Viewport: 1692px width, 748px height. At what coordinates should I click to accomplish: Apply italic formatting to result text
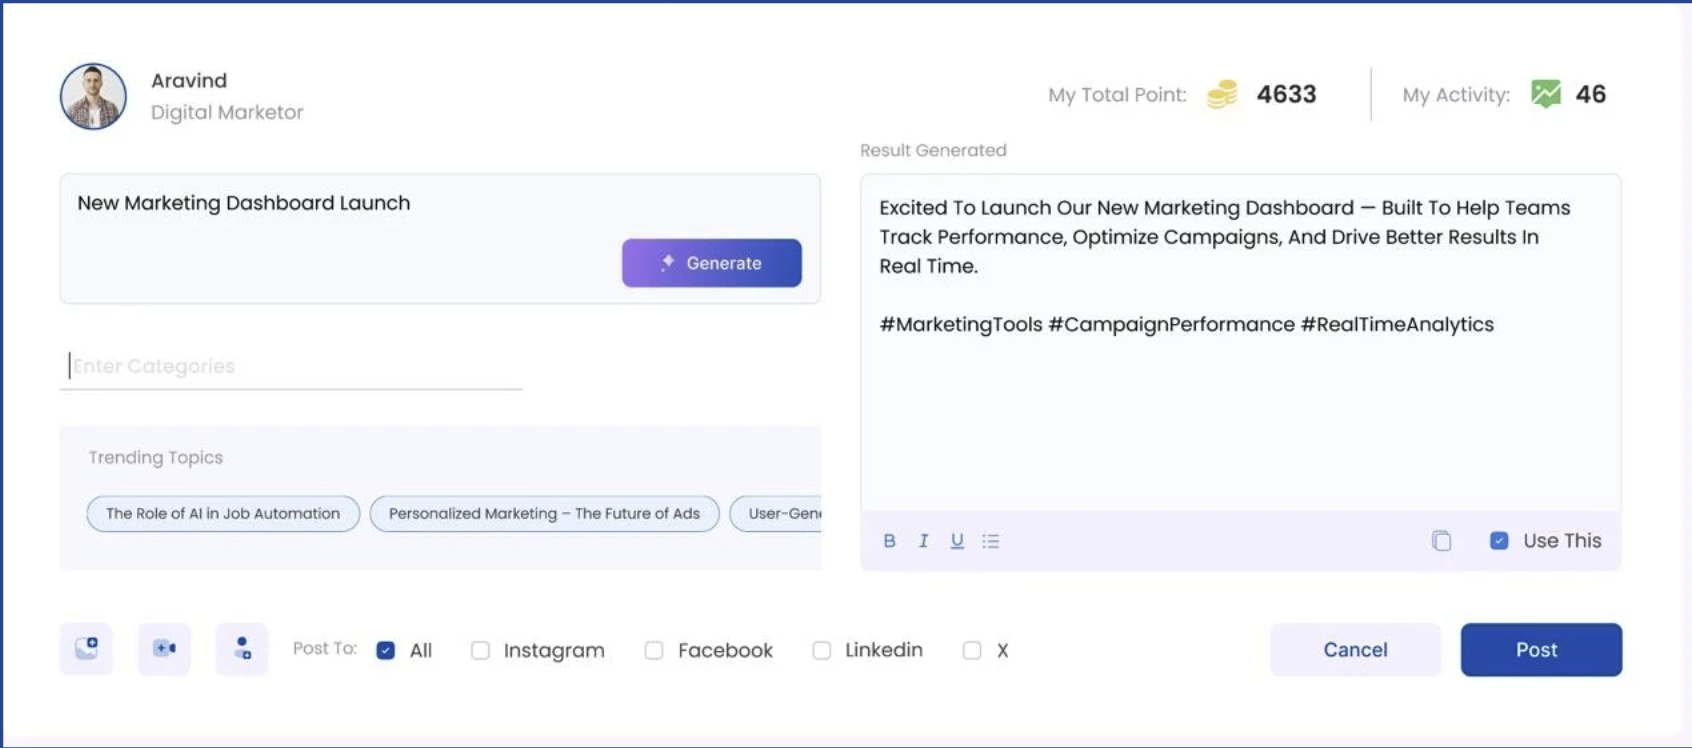coord(923,541)
